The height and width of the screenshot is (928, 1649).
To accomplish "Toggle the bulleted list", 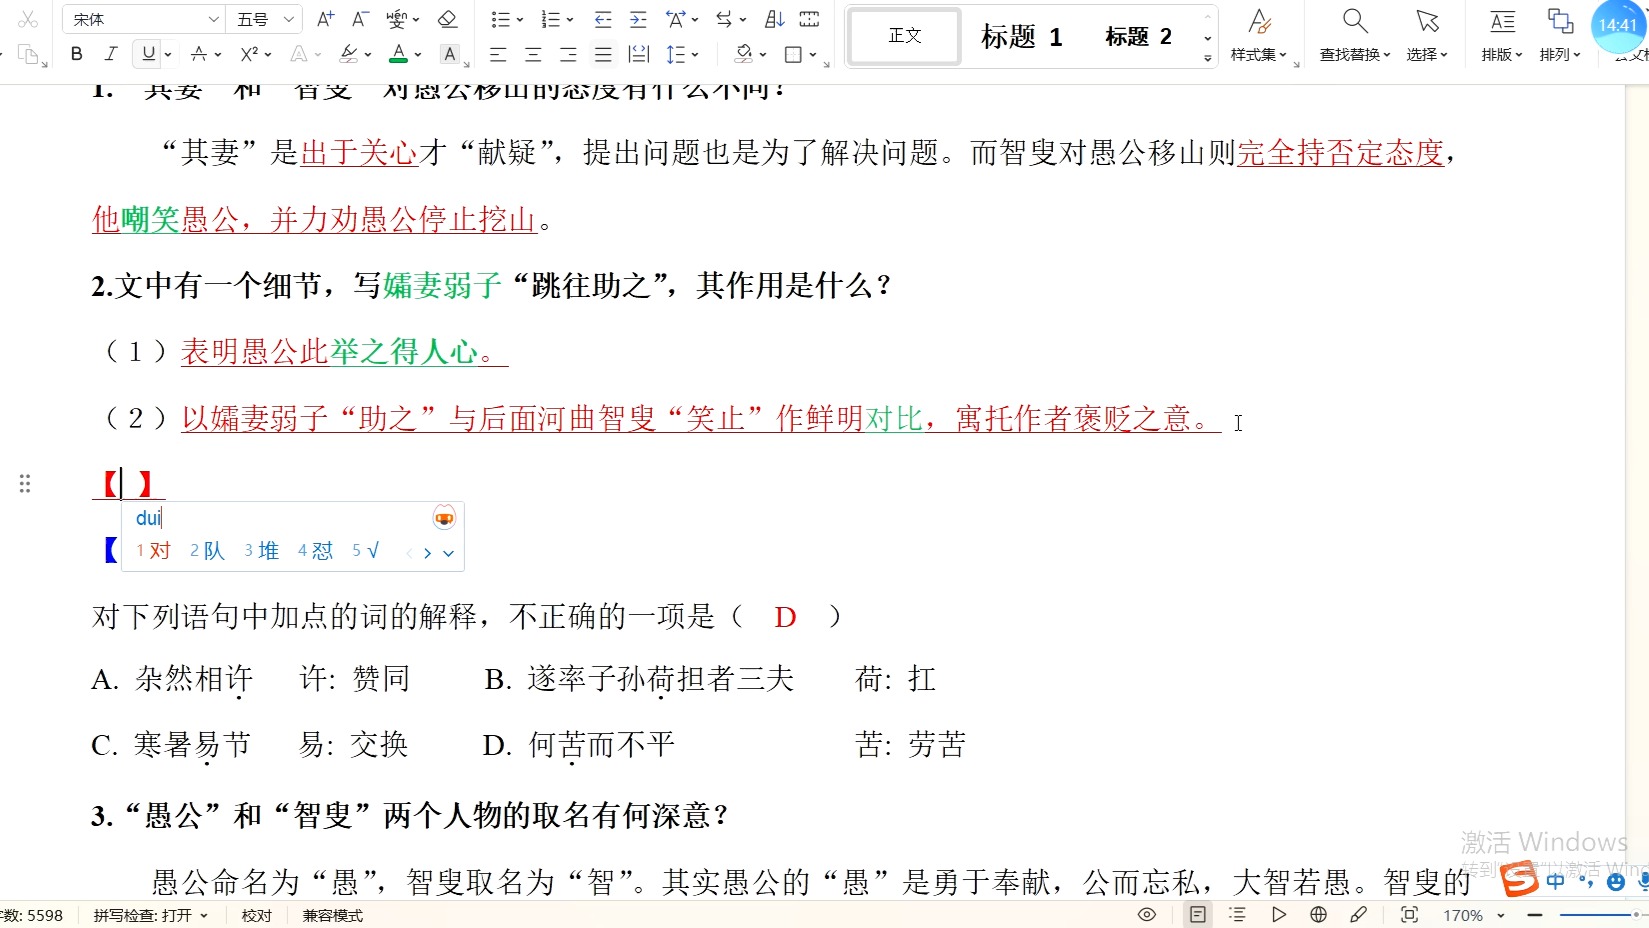I will pos(500,19).
